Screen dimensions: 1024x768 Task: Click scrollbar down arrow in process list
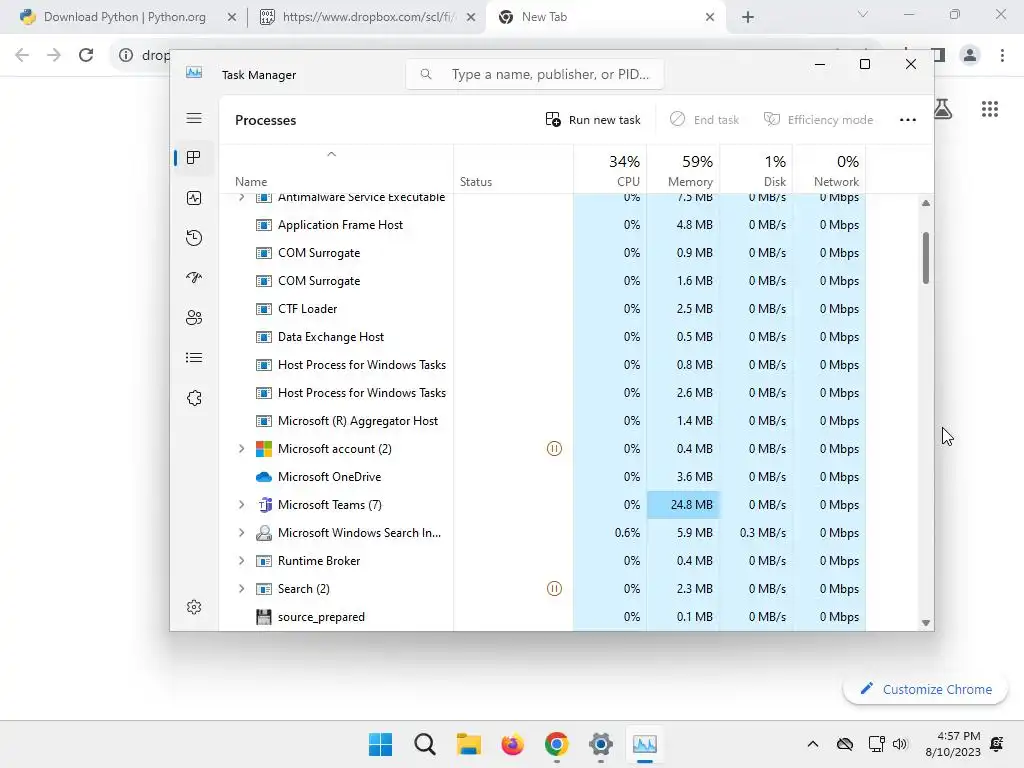pos(925,623)
